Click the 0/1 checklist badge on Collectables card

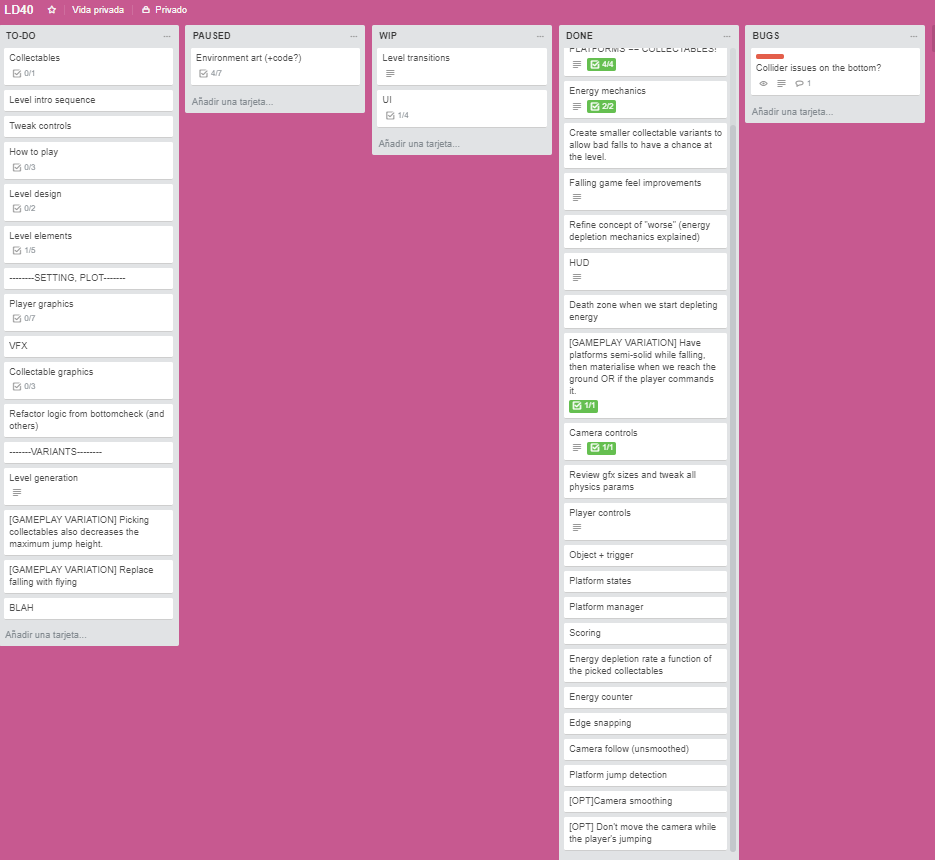pos(24,73)
